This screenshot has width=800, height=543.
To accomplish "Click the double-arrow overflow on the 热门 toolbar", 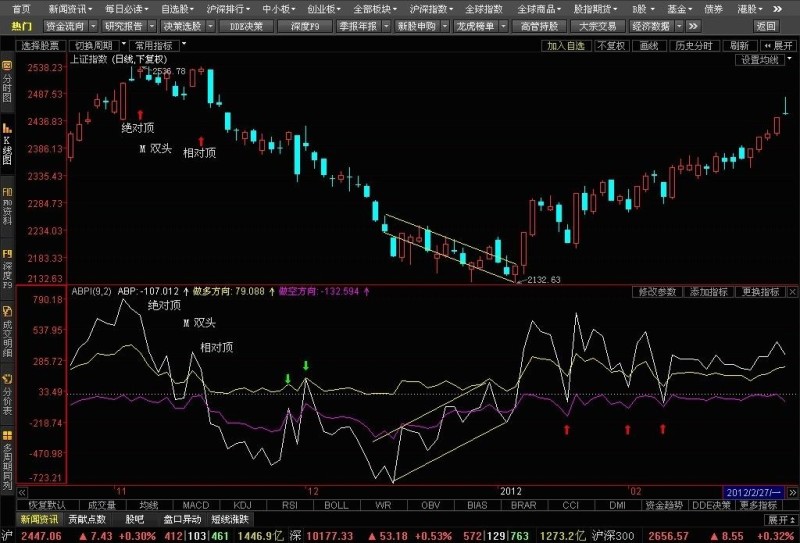I will [x=693, y=26].
